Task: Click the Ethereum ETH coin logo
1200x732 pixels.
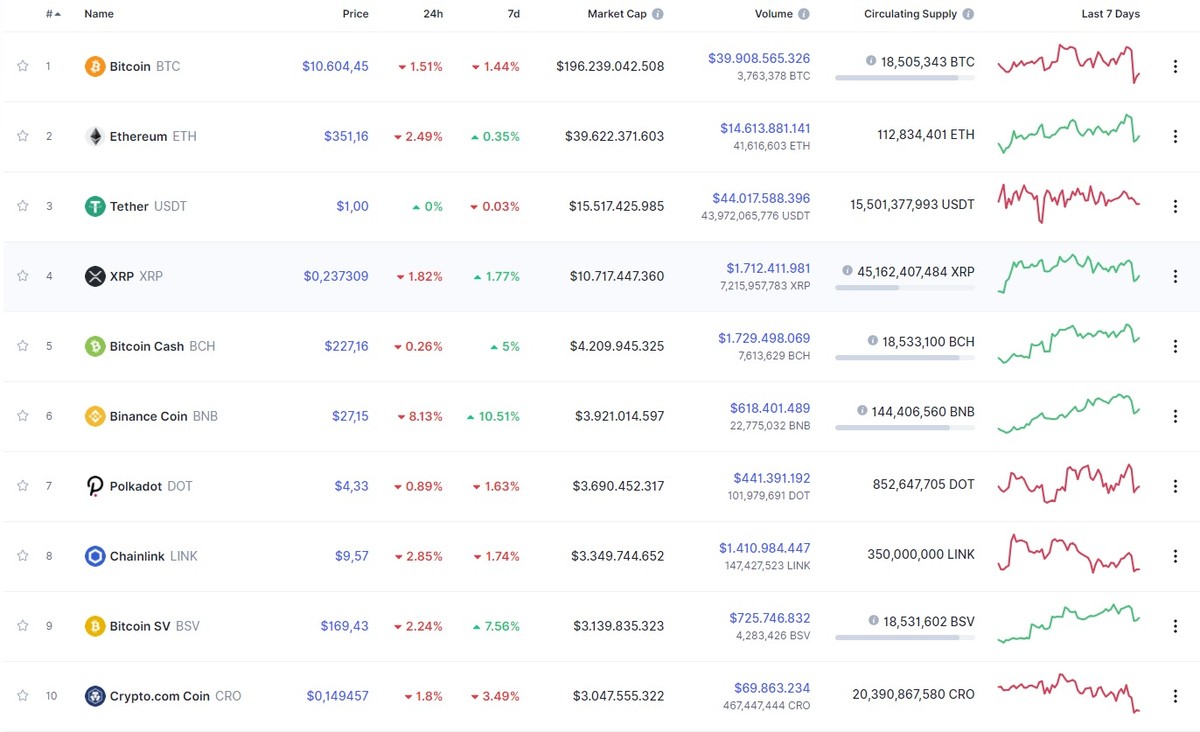Action: pyautogui.click(x=95, y=136)
